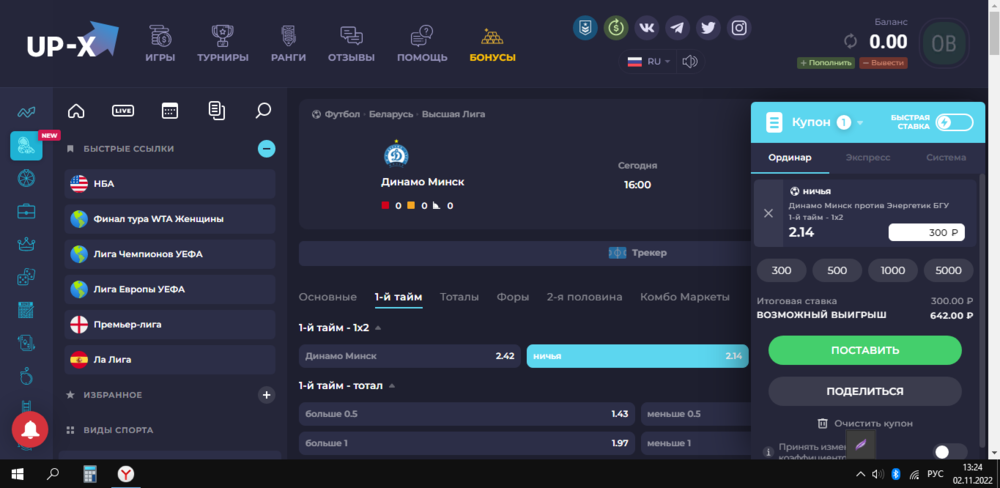The image size is (1000, 488).
Task: Click Очистить купон link
Action: click(x=865, y=424)
